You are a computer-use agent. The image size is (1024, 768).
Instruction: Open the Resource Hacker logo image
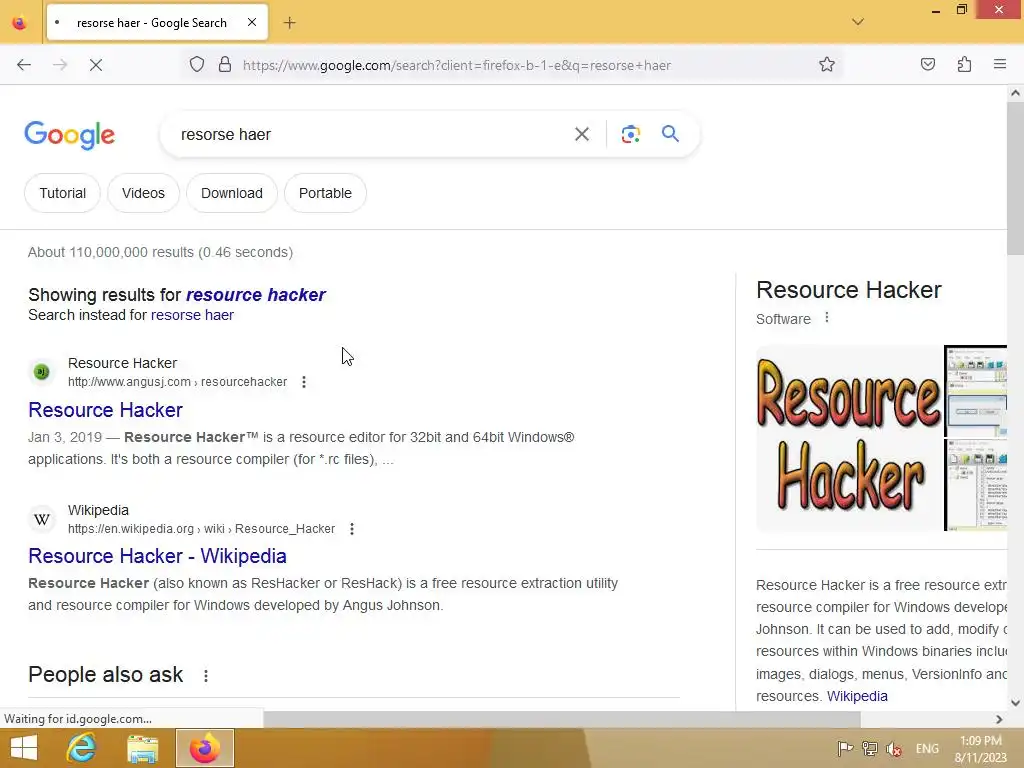pos(849,438)
